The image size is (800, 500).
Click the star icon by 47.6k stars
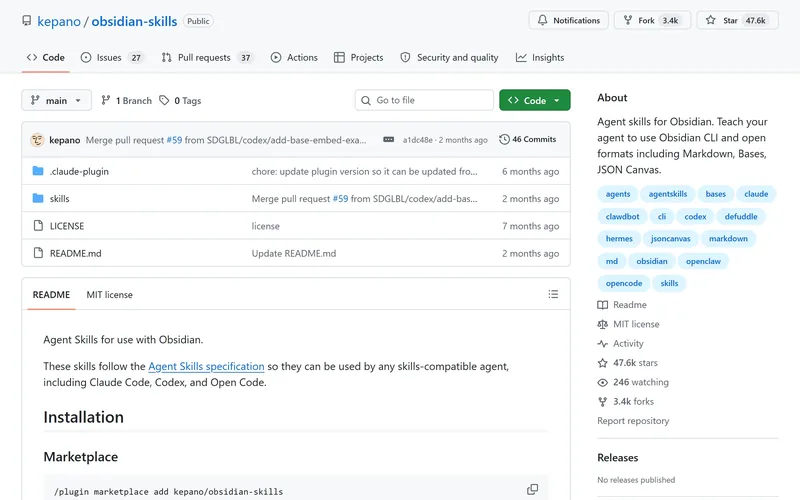(603, 363)
